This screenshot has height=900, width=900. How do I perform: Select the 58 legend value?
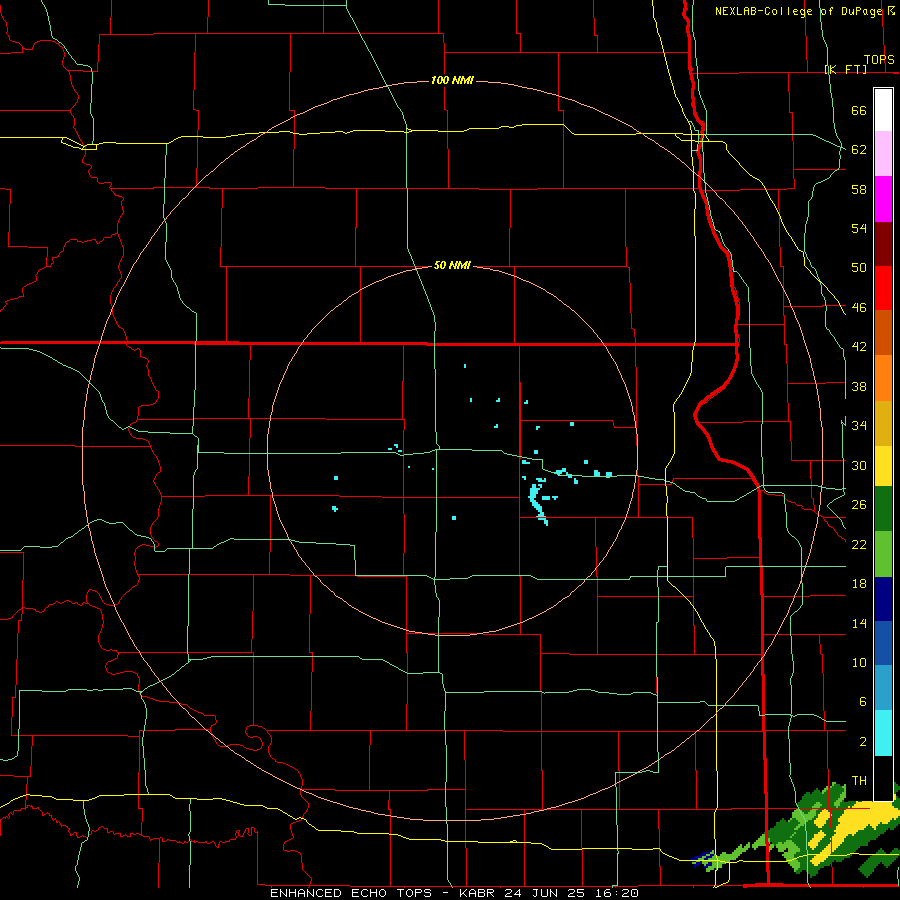click(x=859, y=189)
